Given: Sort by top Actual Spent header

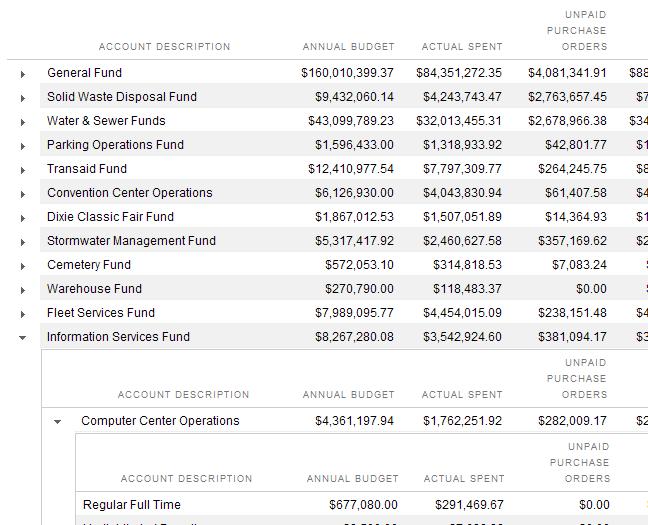Looking at the screenshot, I should coord(462,47).
